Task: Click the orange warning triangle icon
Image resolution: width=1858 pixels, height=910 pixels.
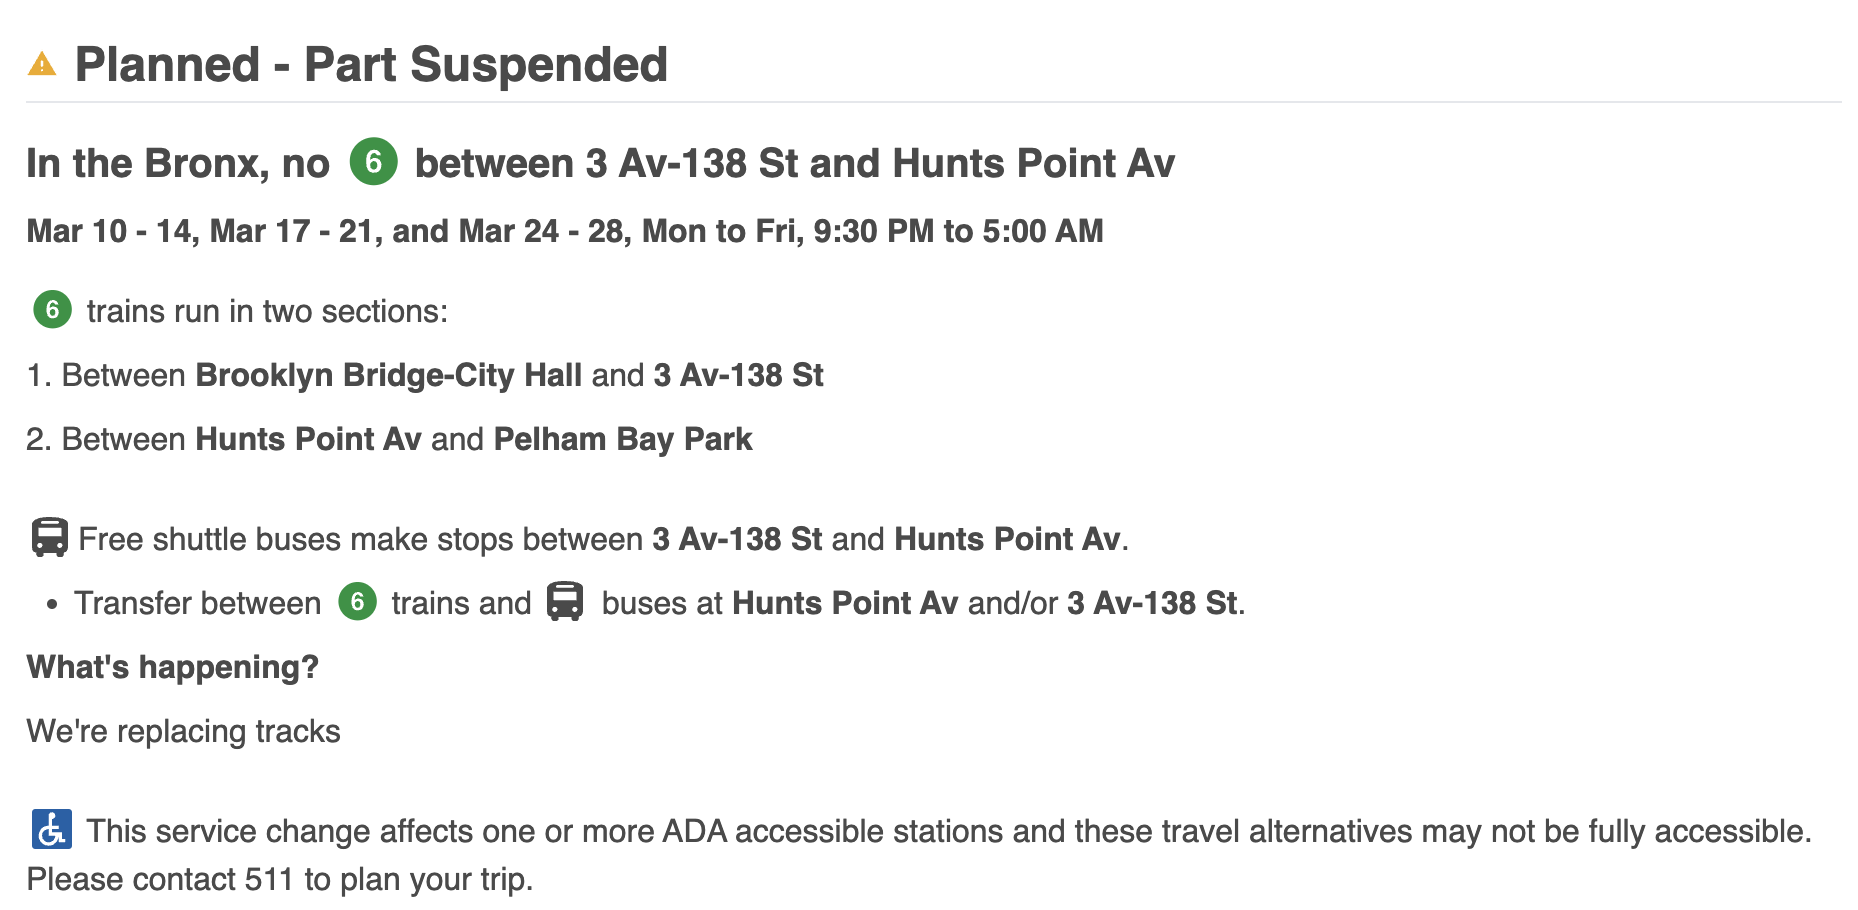Action: pyautogui.click(x=42, y=65)
